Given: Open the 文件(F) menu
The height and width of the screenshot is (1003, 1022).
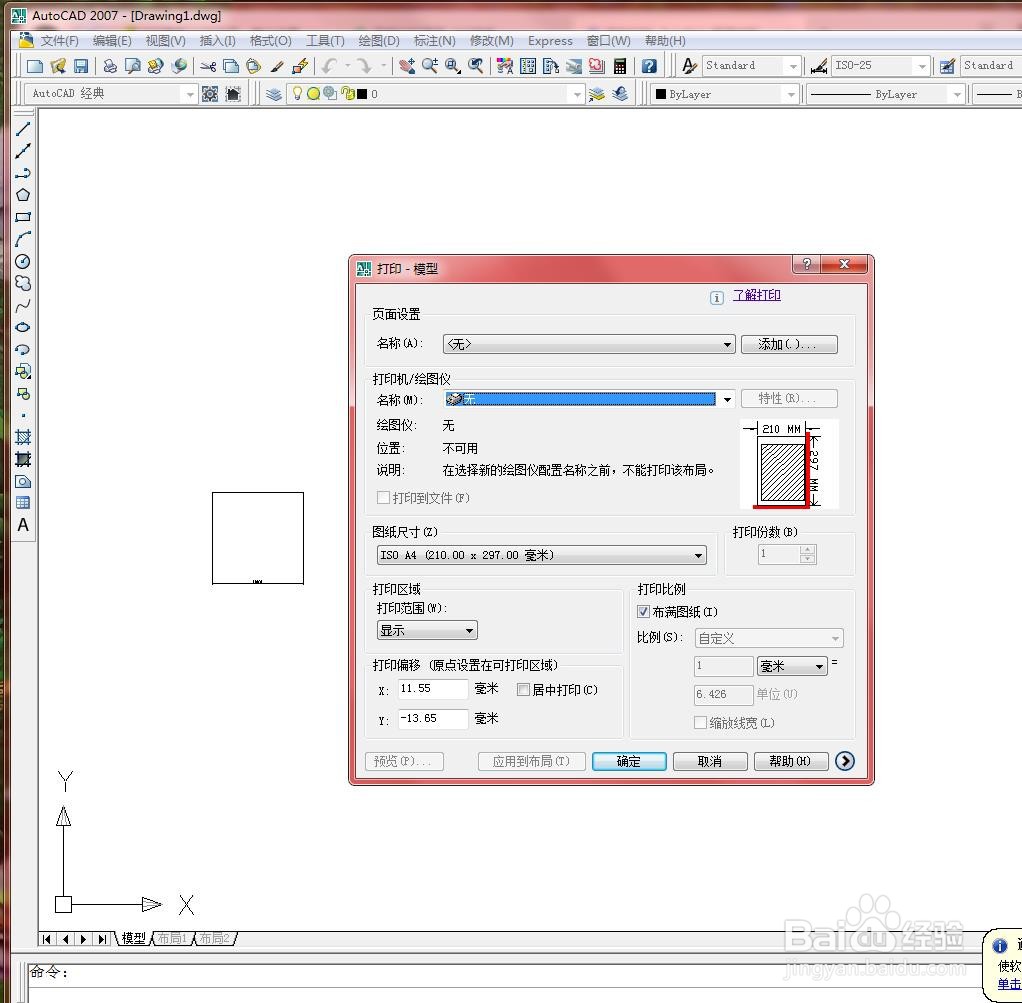Looking at the screenshot, I should click(x=59, y=40).
